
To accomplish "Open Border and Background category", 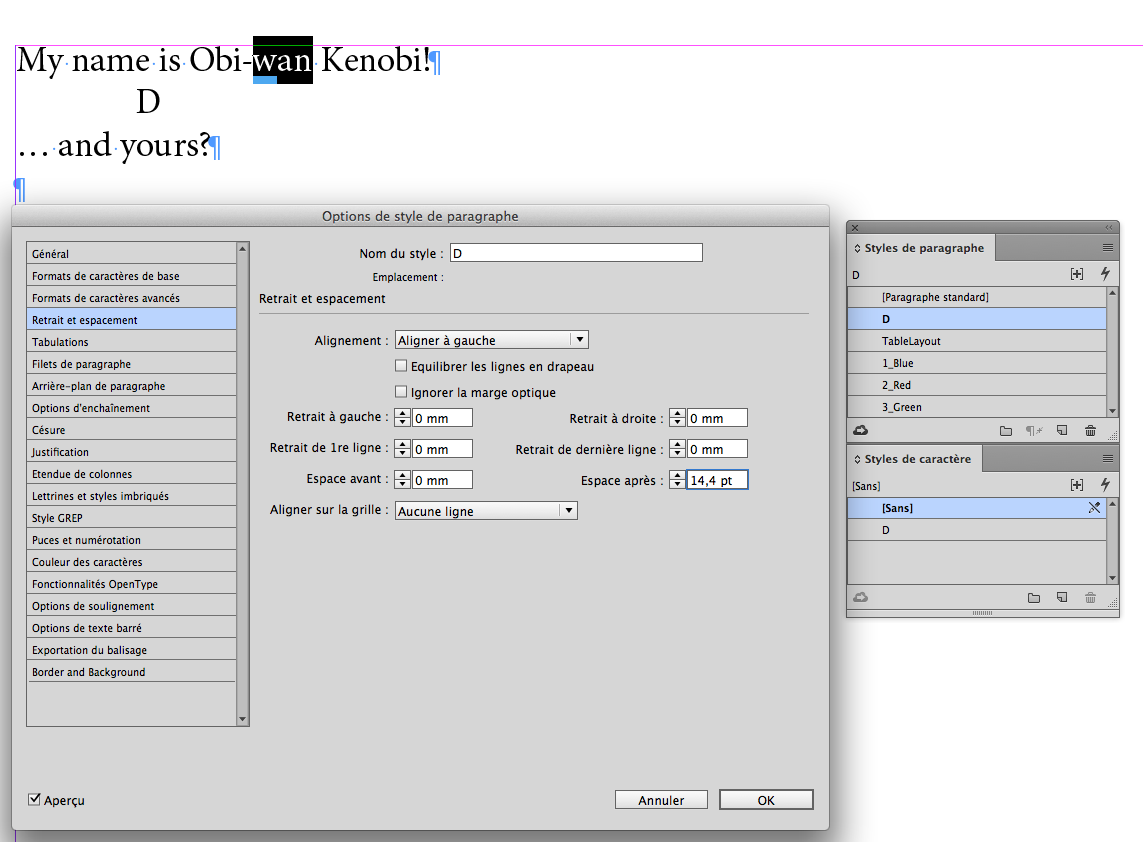I will pyautogui.click(x=131, y=672).
